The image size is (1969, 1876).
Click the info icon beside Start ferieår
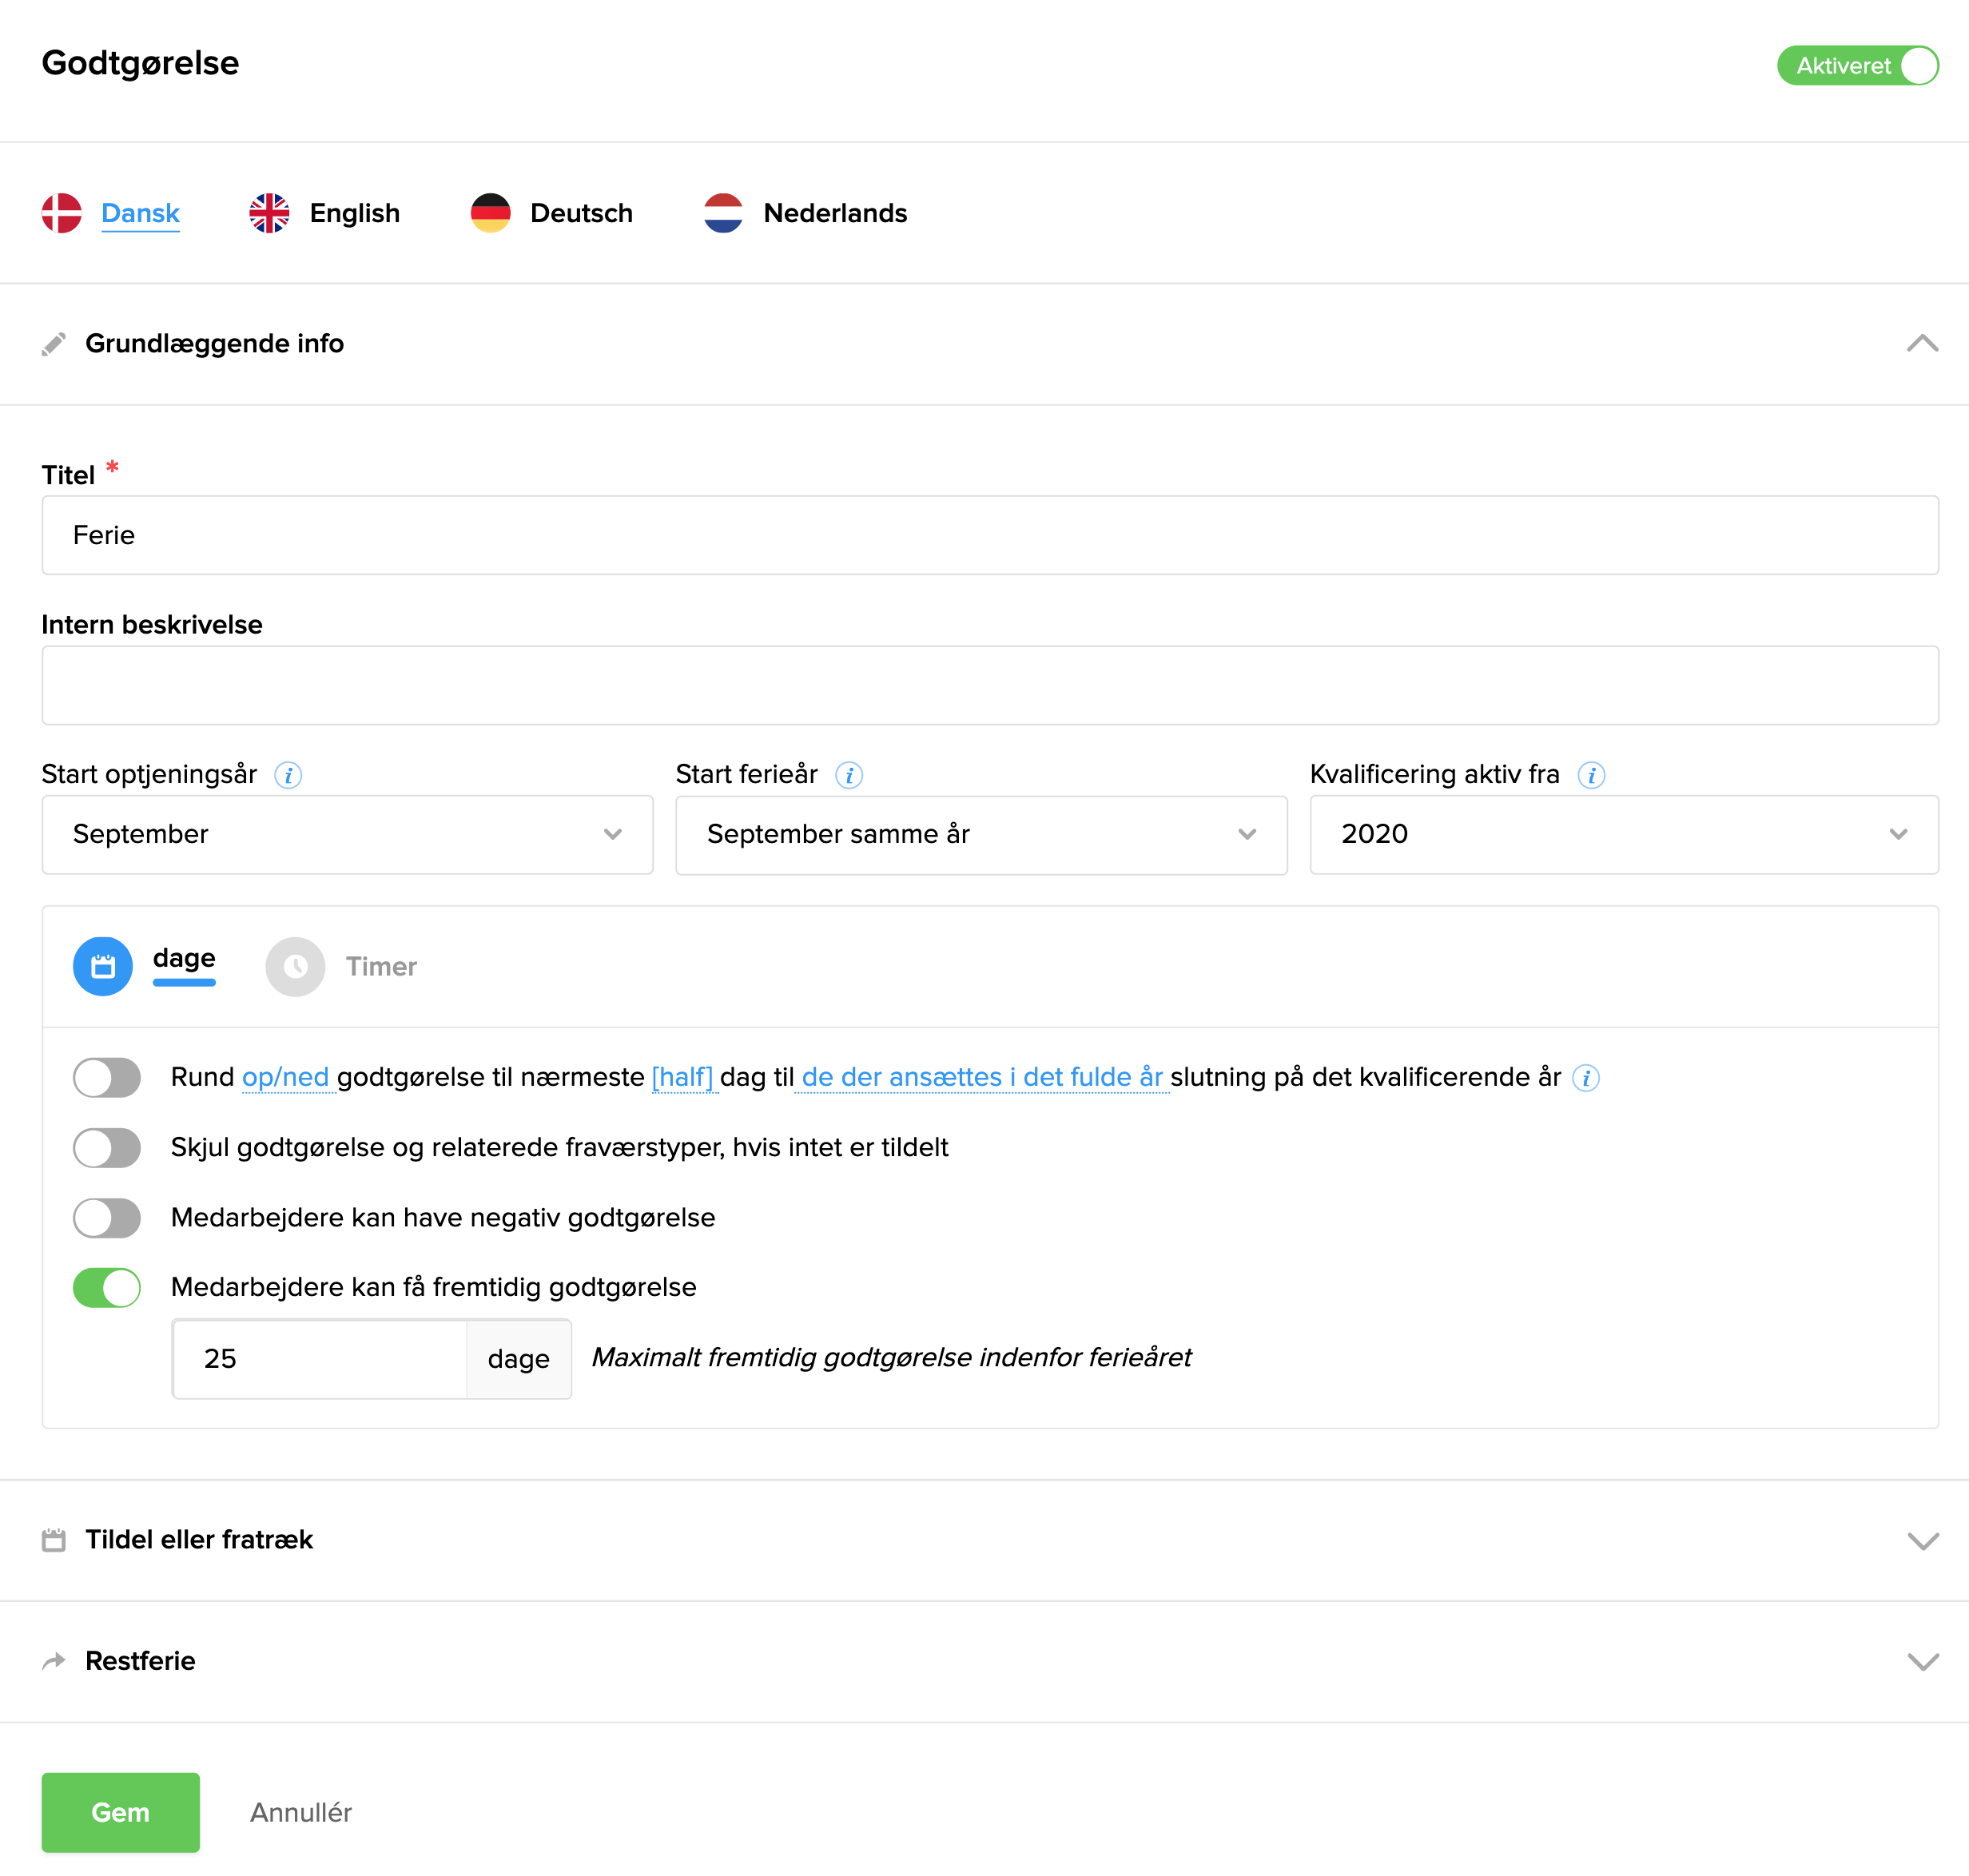click(849, 775)
